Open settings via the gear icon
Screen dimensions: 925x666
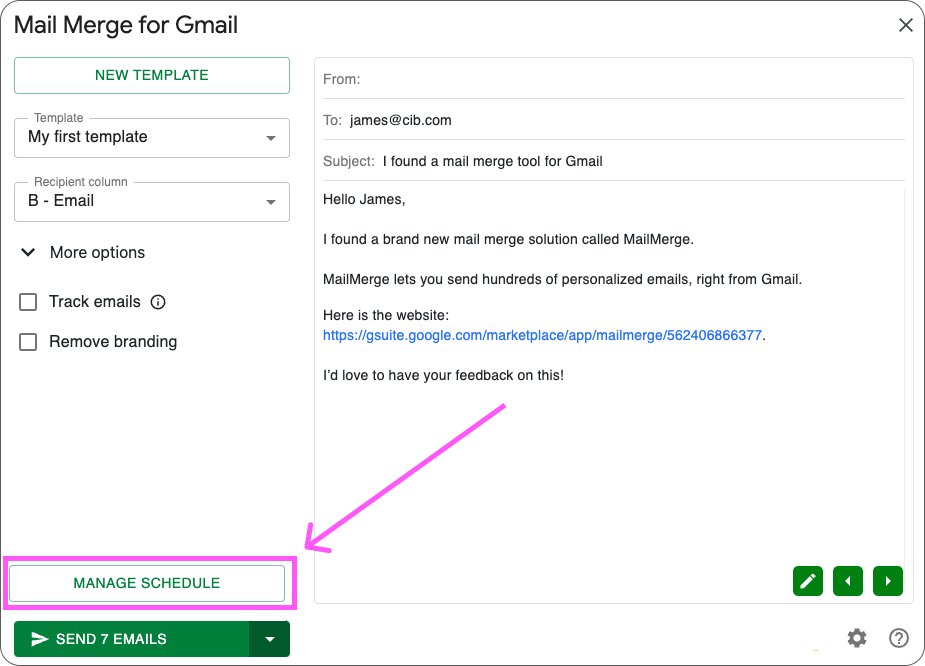click(x=857, y=638)
